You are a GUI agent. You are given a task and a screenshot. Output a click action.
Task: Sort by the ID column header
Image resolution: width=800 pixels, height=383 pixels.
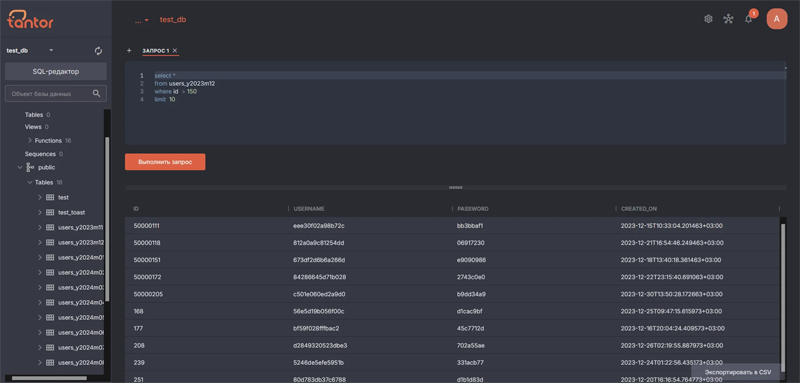pyautogui.click(x=136, y=209)
